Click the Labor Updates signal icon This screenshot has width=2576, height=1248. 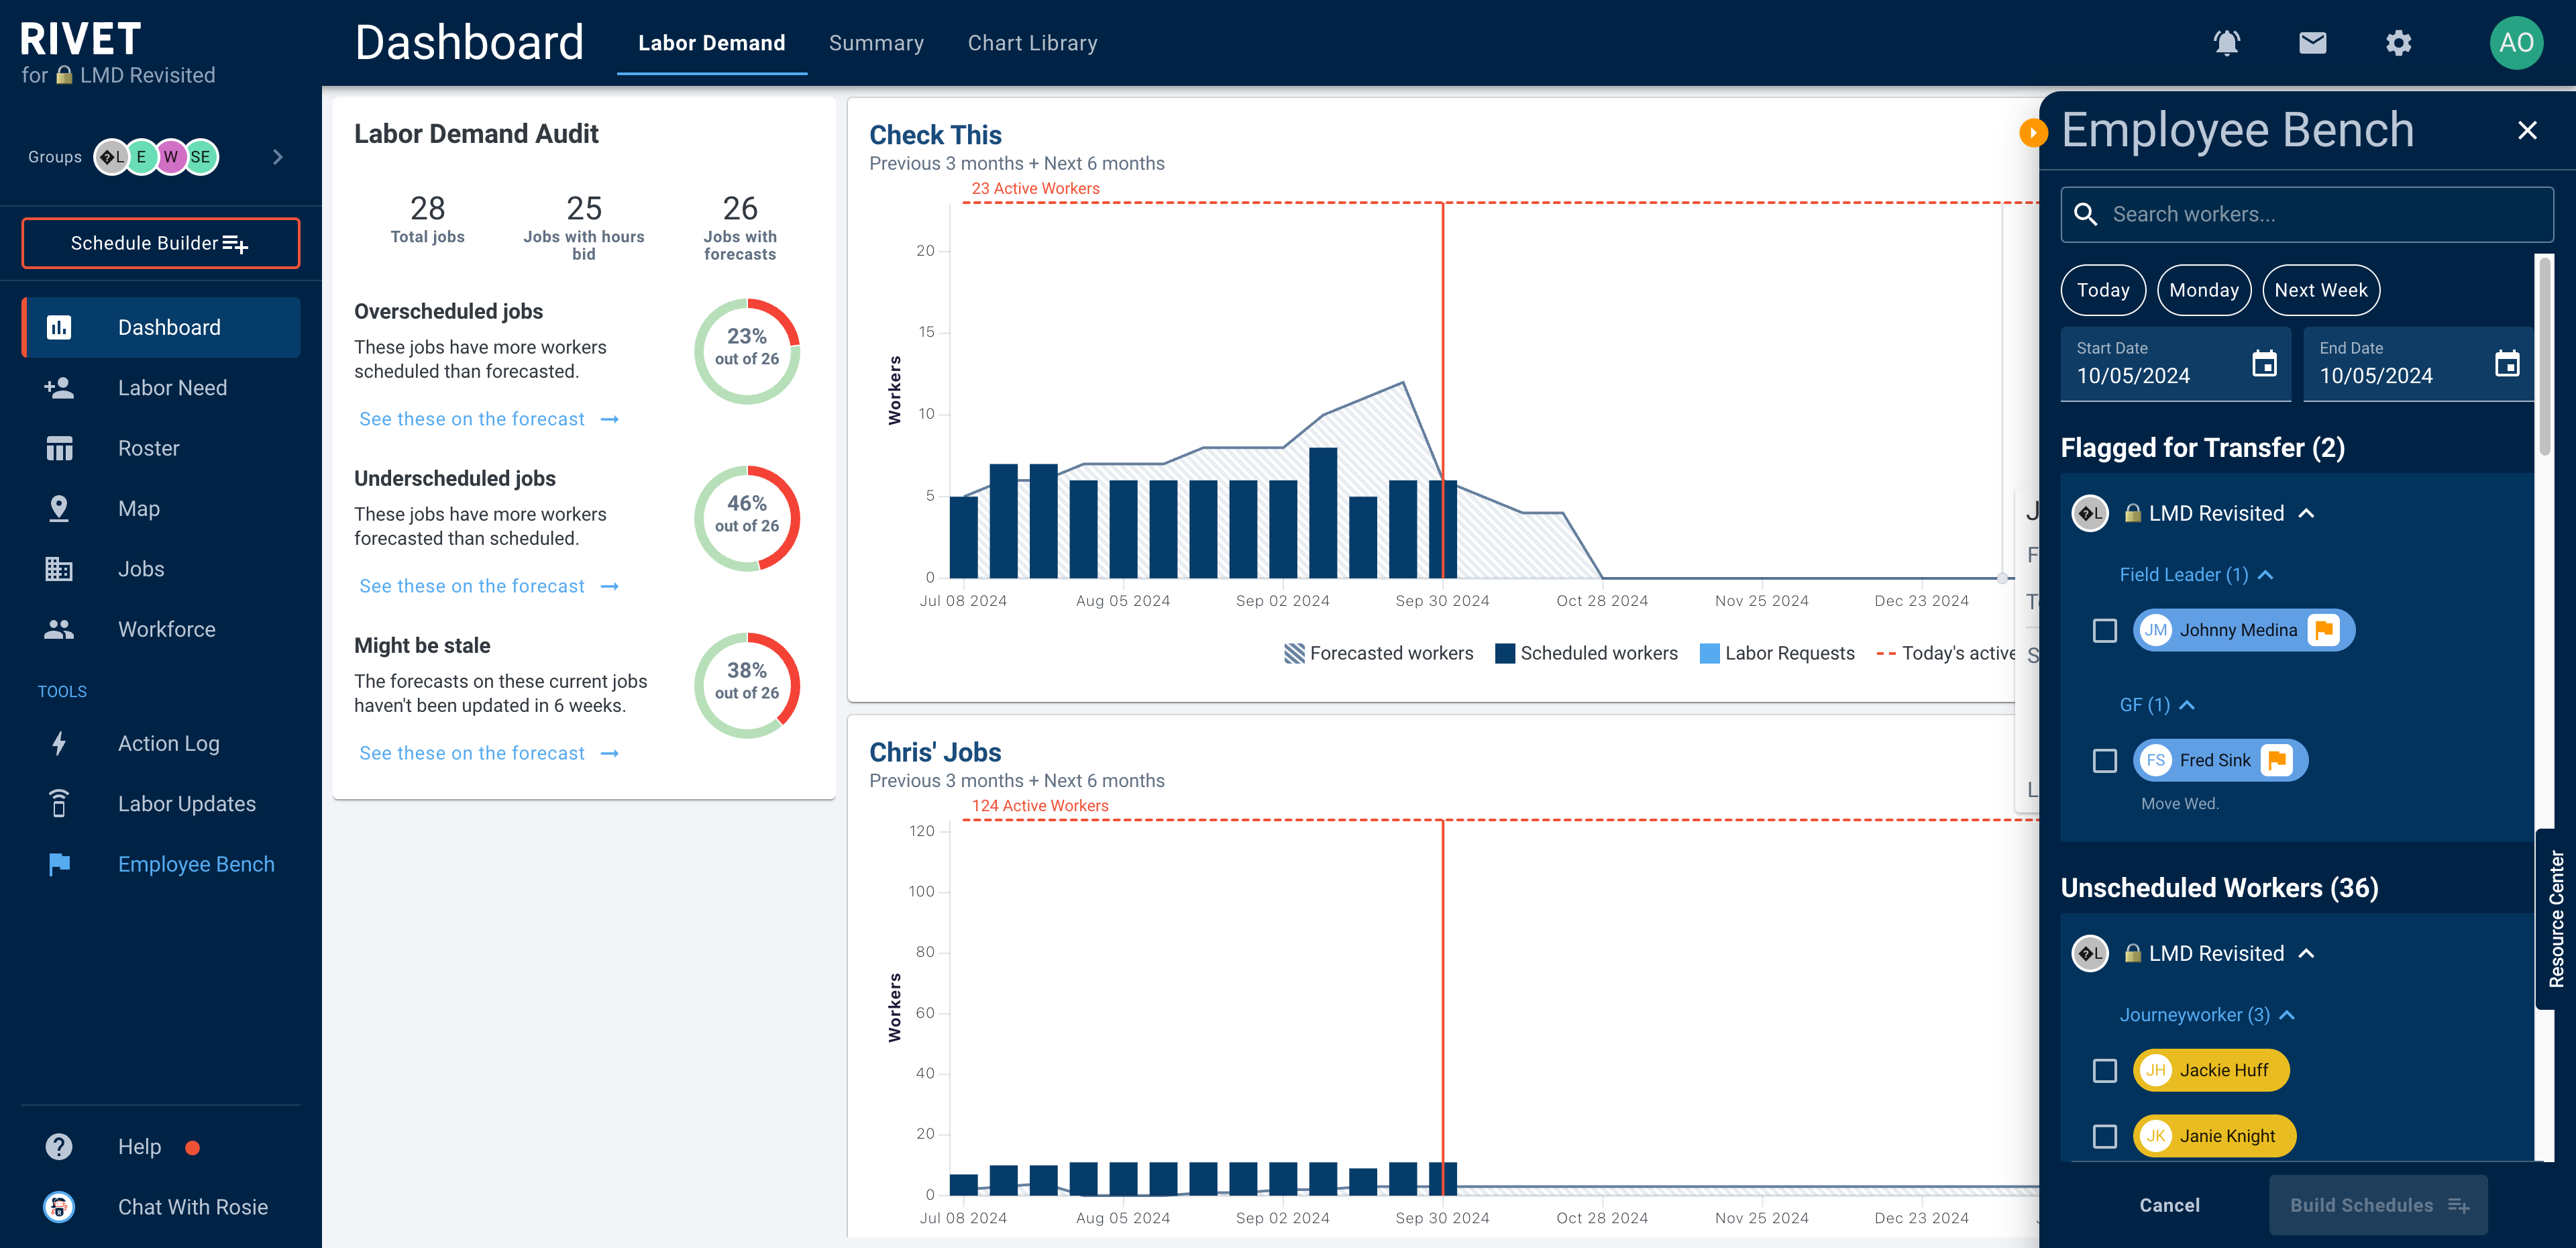pos(59,803)
